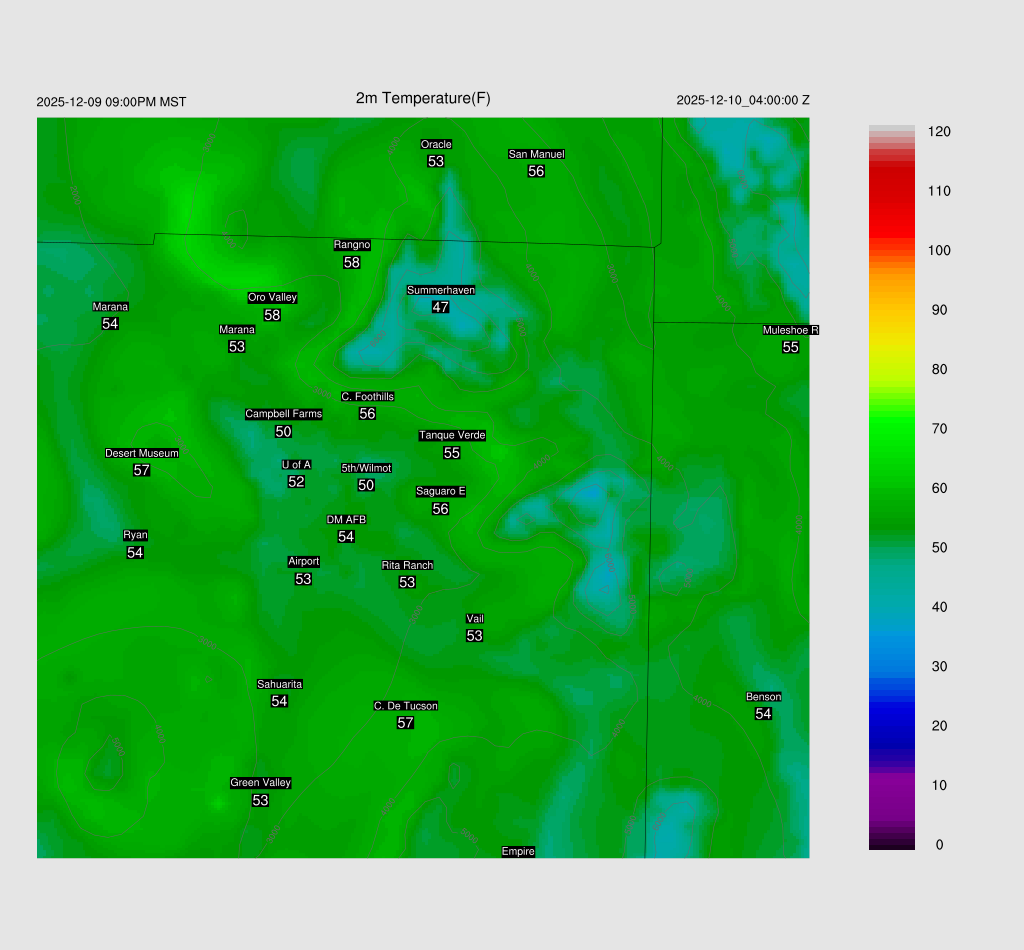Click the Muleshoe R station label

coord(790,330)
